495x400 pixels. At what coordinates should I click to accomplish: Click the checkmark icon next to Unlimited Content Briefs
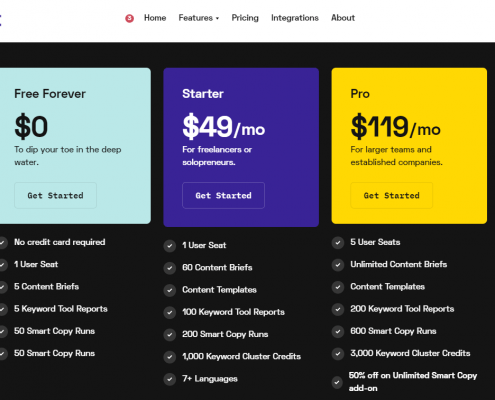coord(338,265)
